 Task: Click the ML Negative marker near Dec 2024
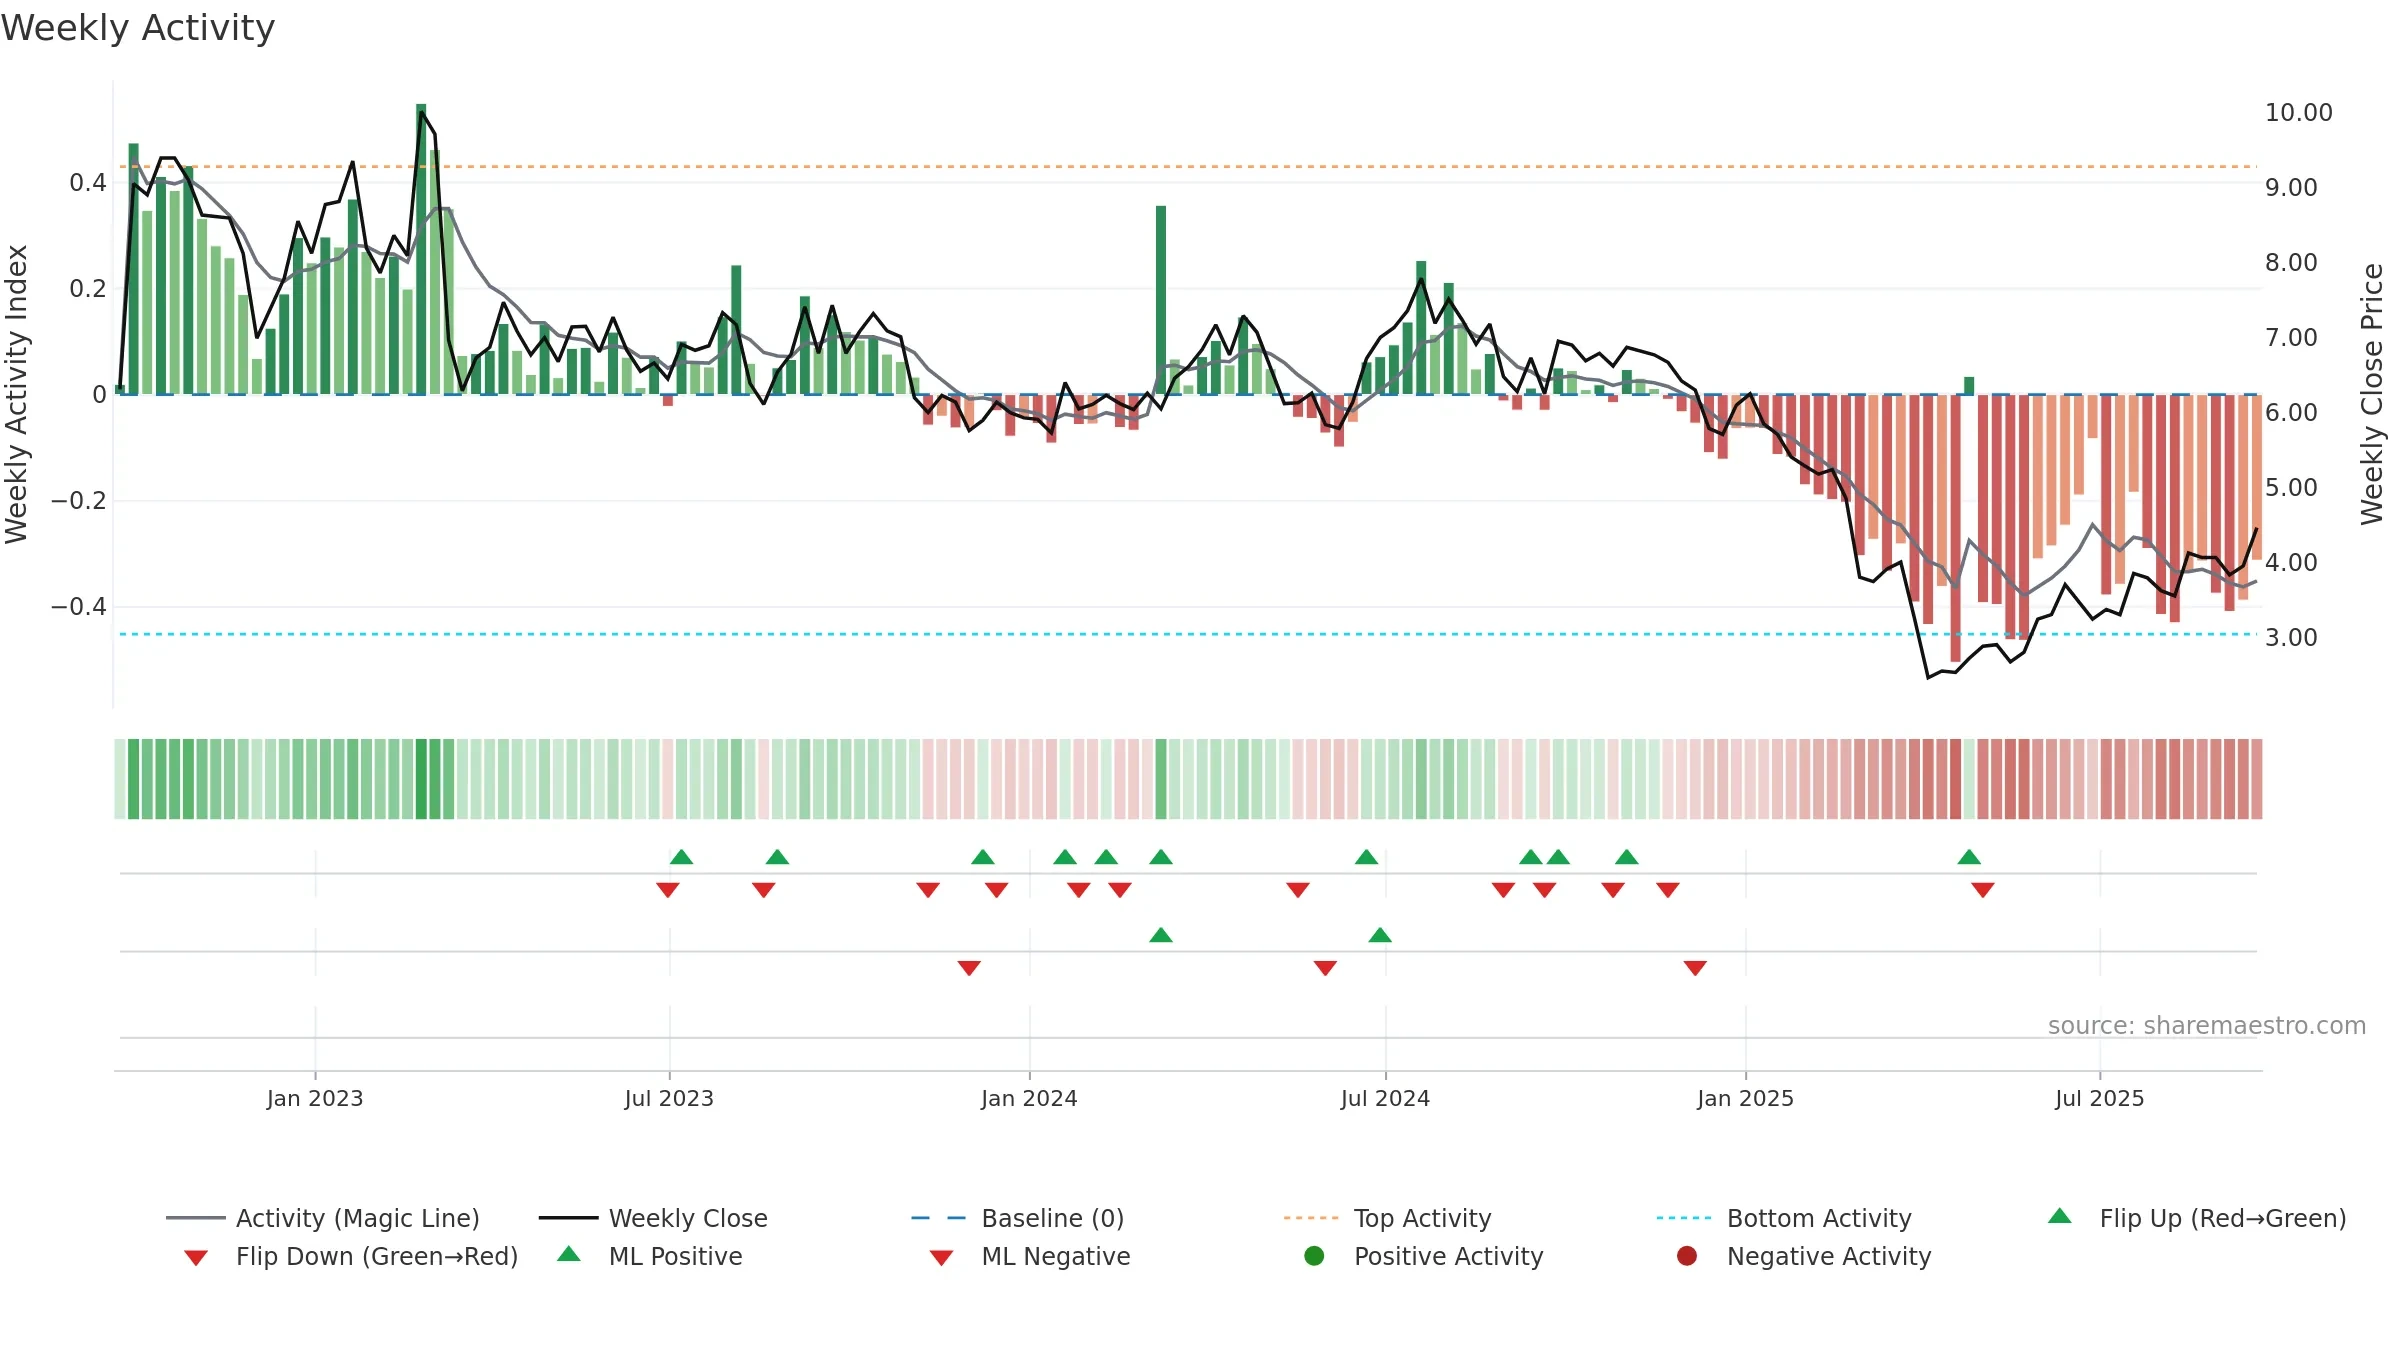click(1695, 968)
